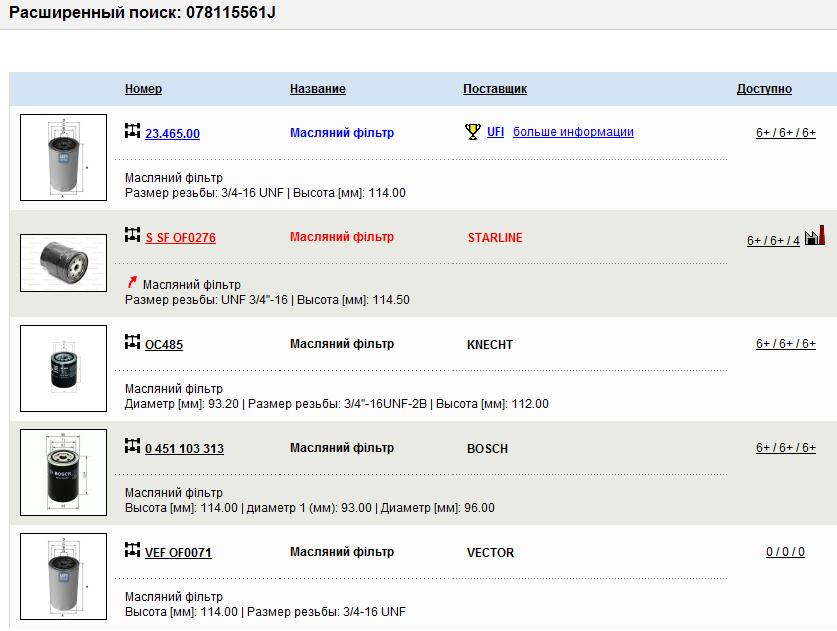The image size is (837, 631).
Task: Click the trophy icon next to UFI
Action: click(473, 132)
